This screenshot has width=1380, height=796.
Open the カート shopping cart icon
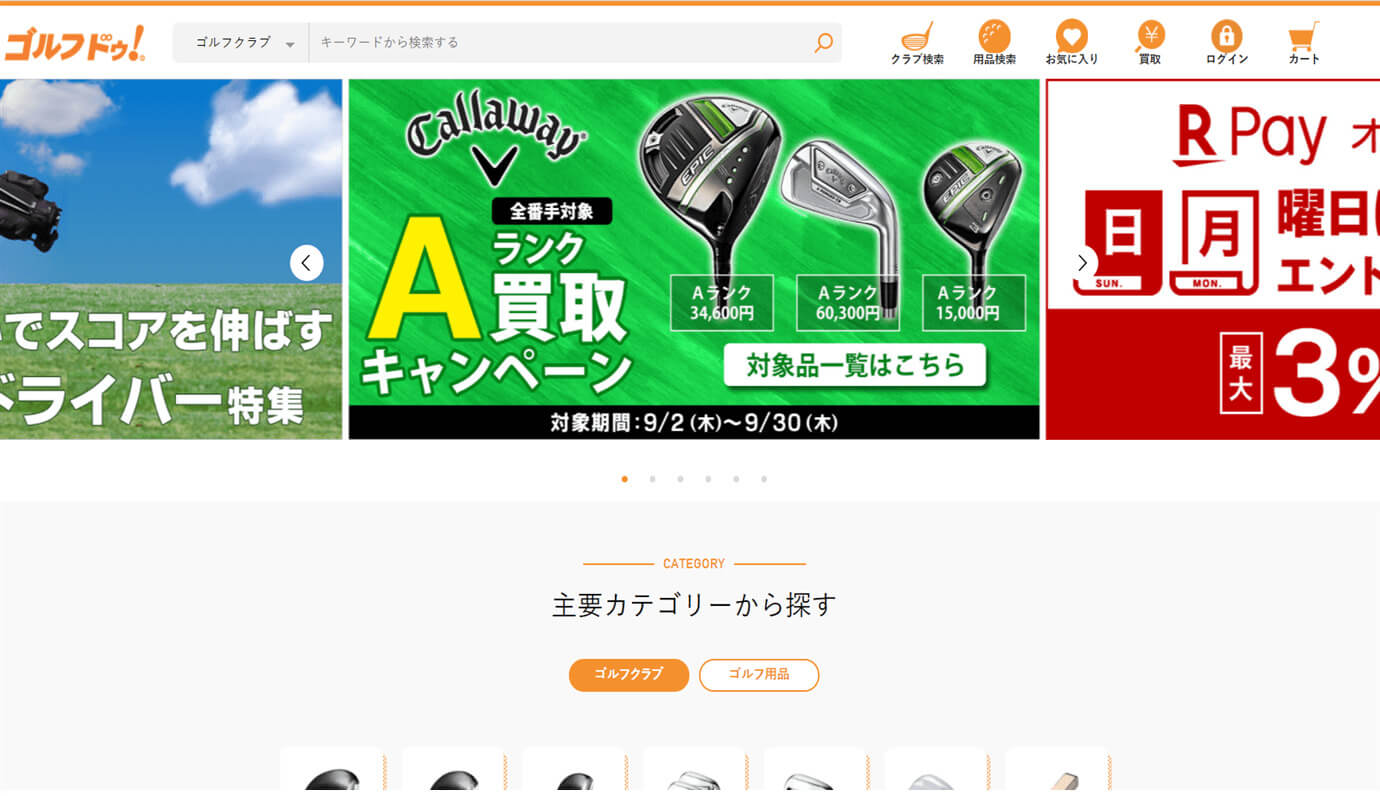tap(1304, 43)
